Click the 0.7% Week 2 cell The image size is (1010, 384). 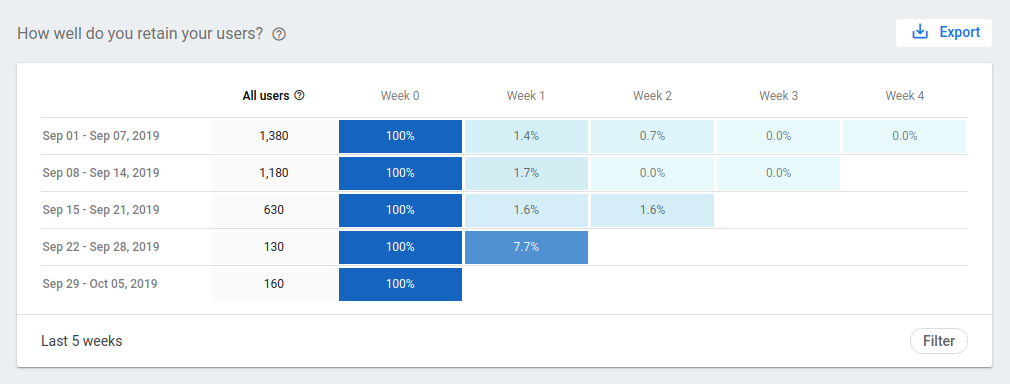pyautogui.click(x=653, y=137)
